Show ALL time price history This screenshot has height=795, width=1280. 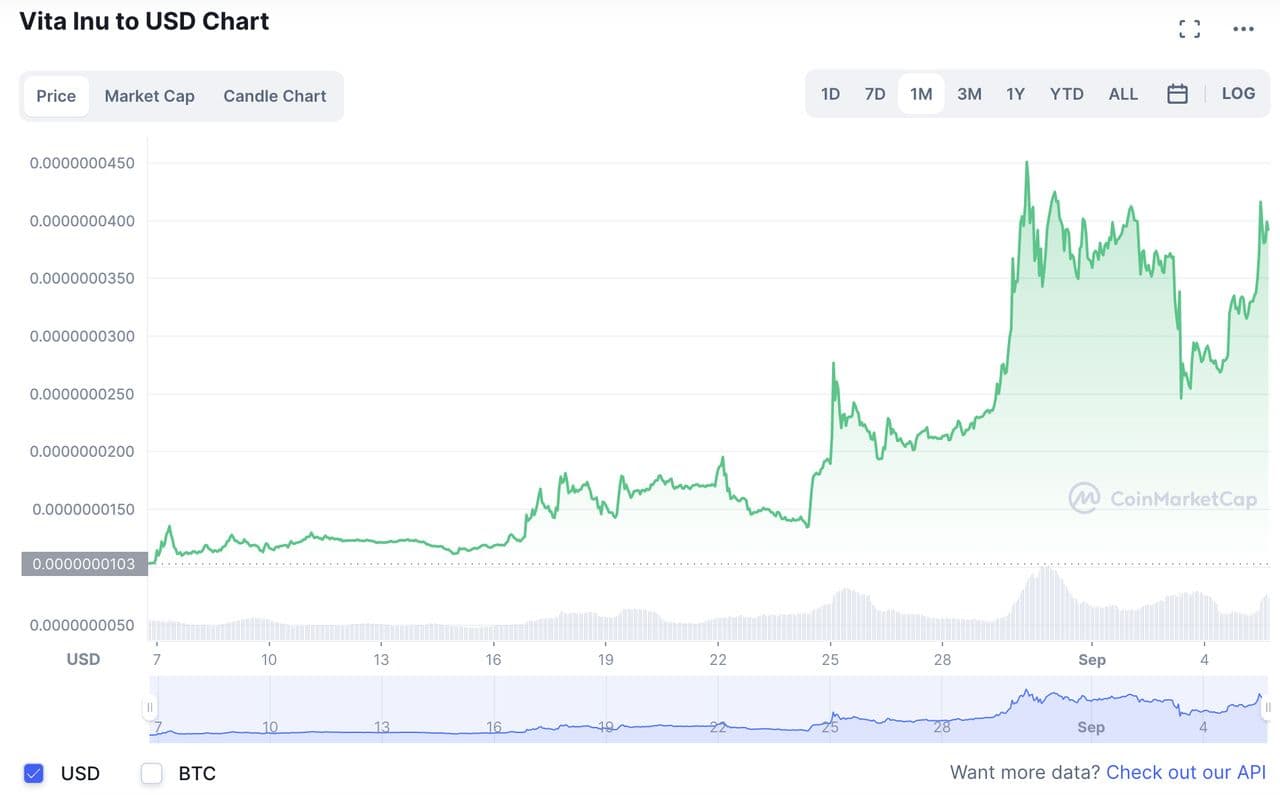coord(1123,94)
